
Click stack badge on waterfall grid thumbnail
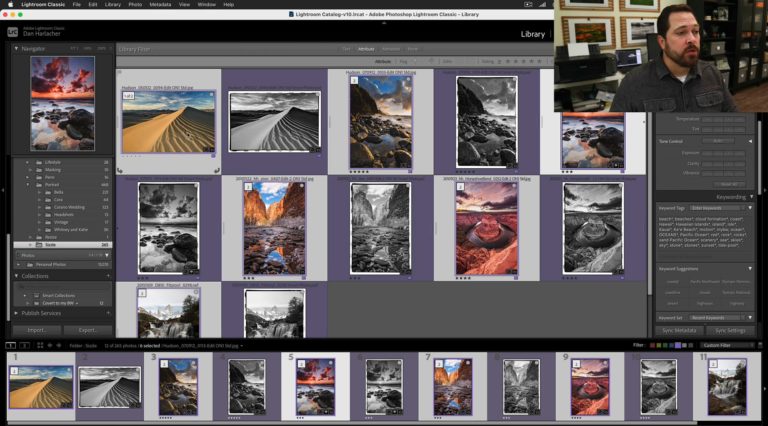(x=142, y=293)
